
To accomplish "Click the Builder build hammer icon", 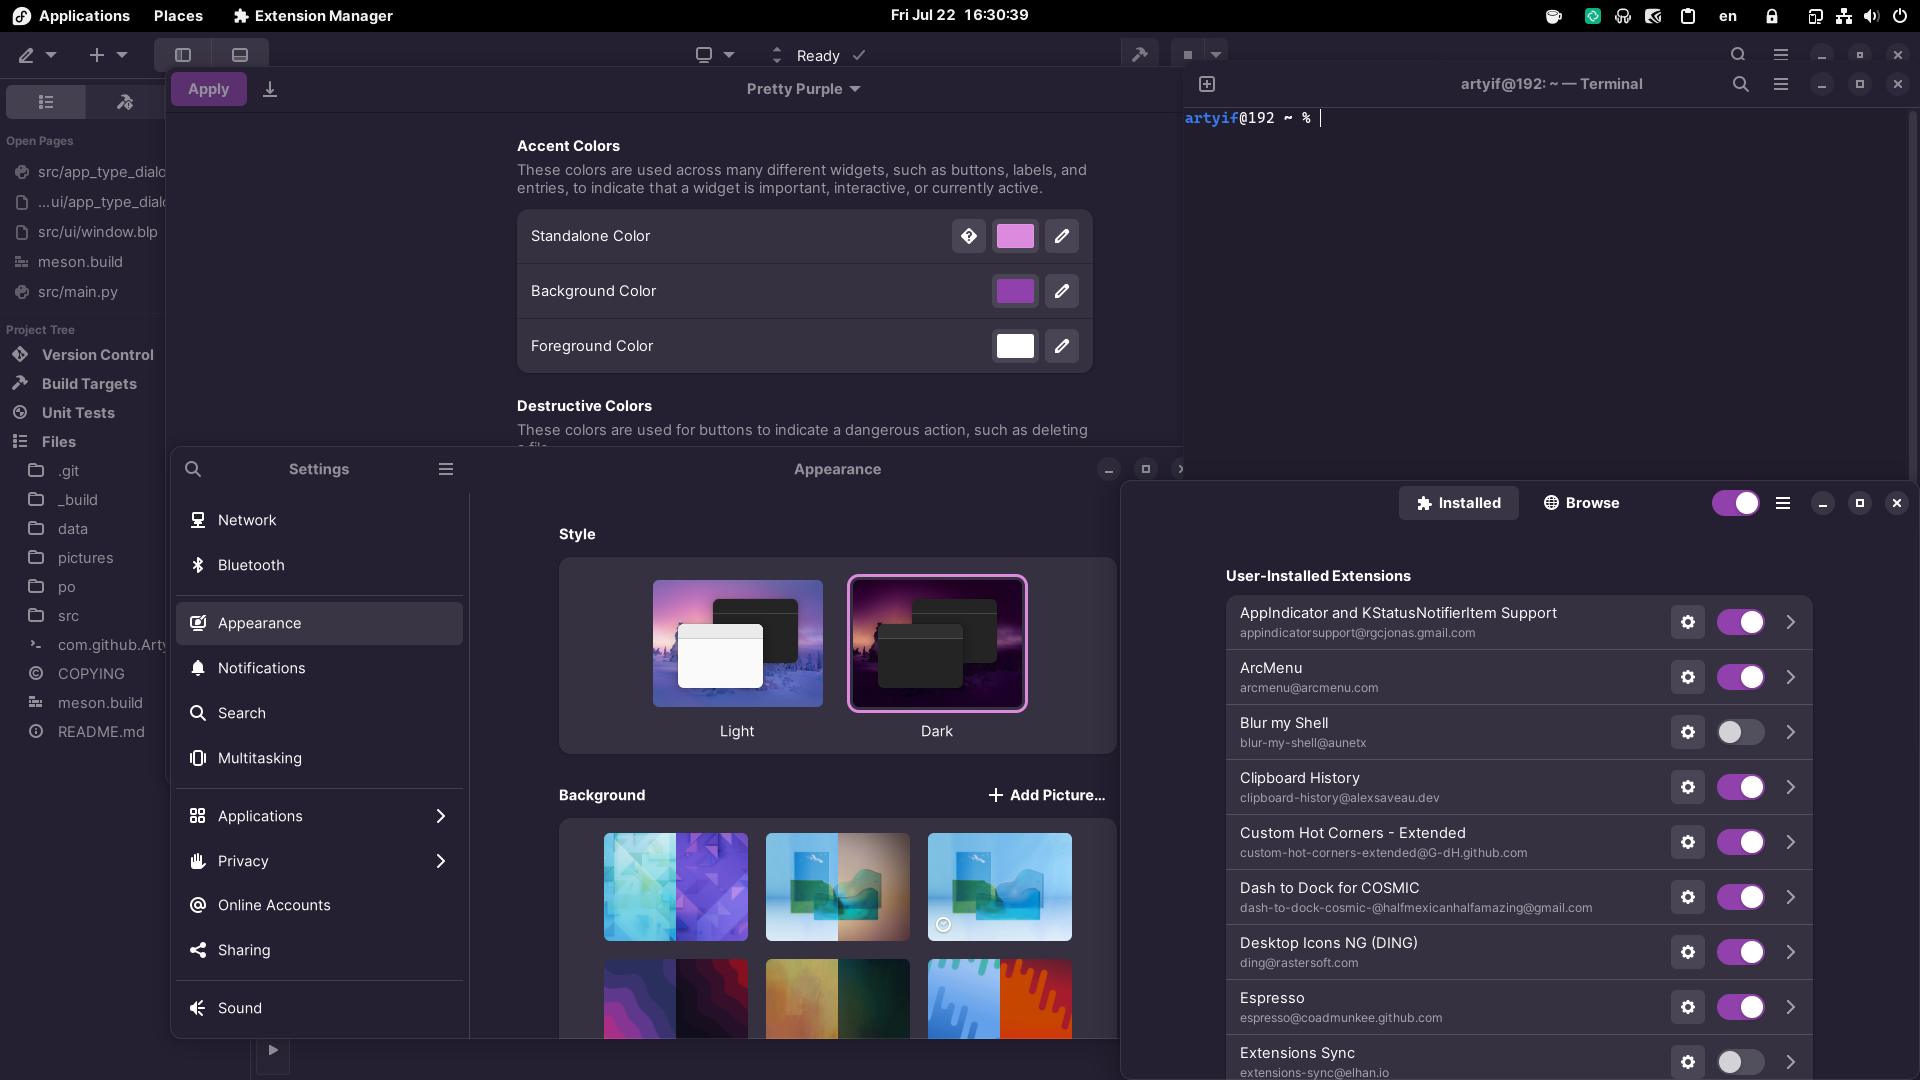I will pyautogui.click(x=1140, y=55).
